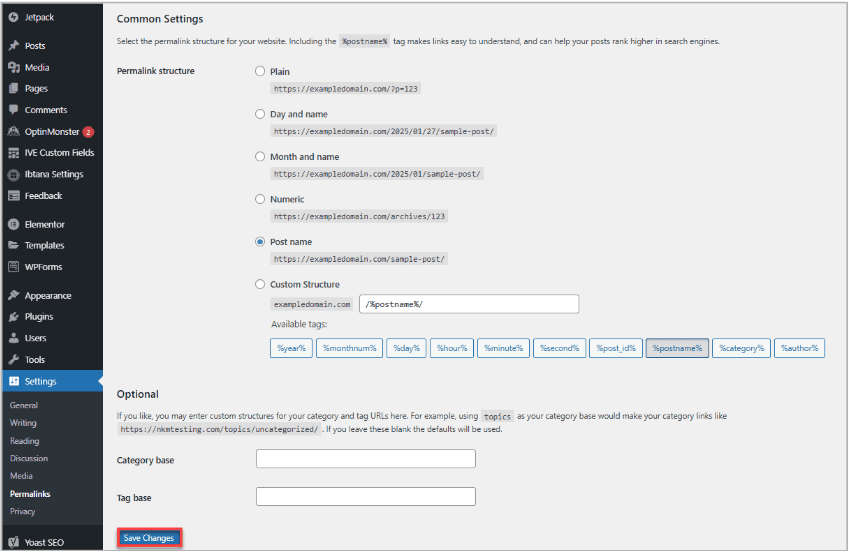849x553 pixels.
Task: Click the 2025/01/27/sample-post example URL
Action: tap(383, 132)
